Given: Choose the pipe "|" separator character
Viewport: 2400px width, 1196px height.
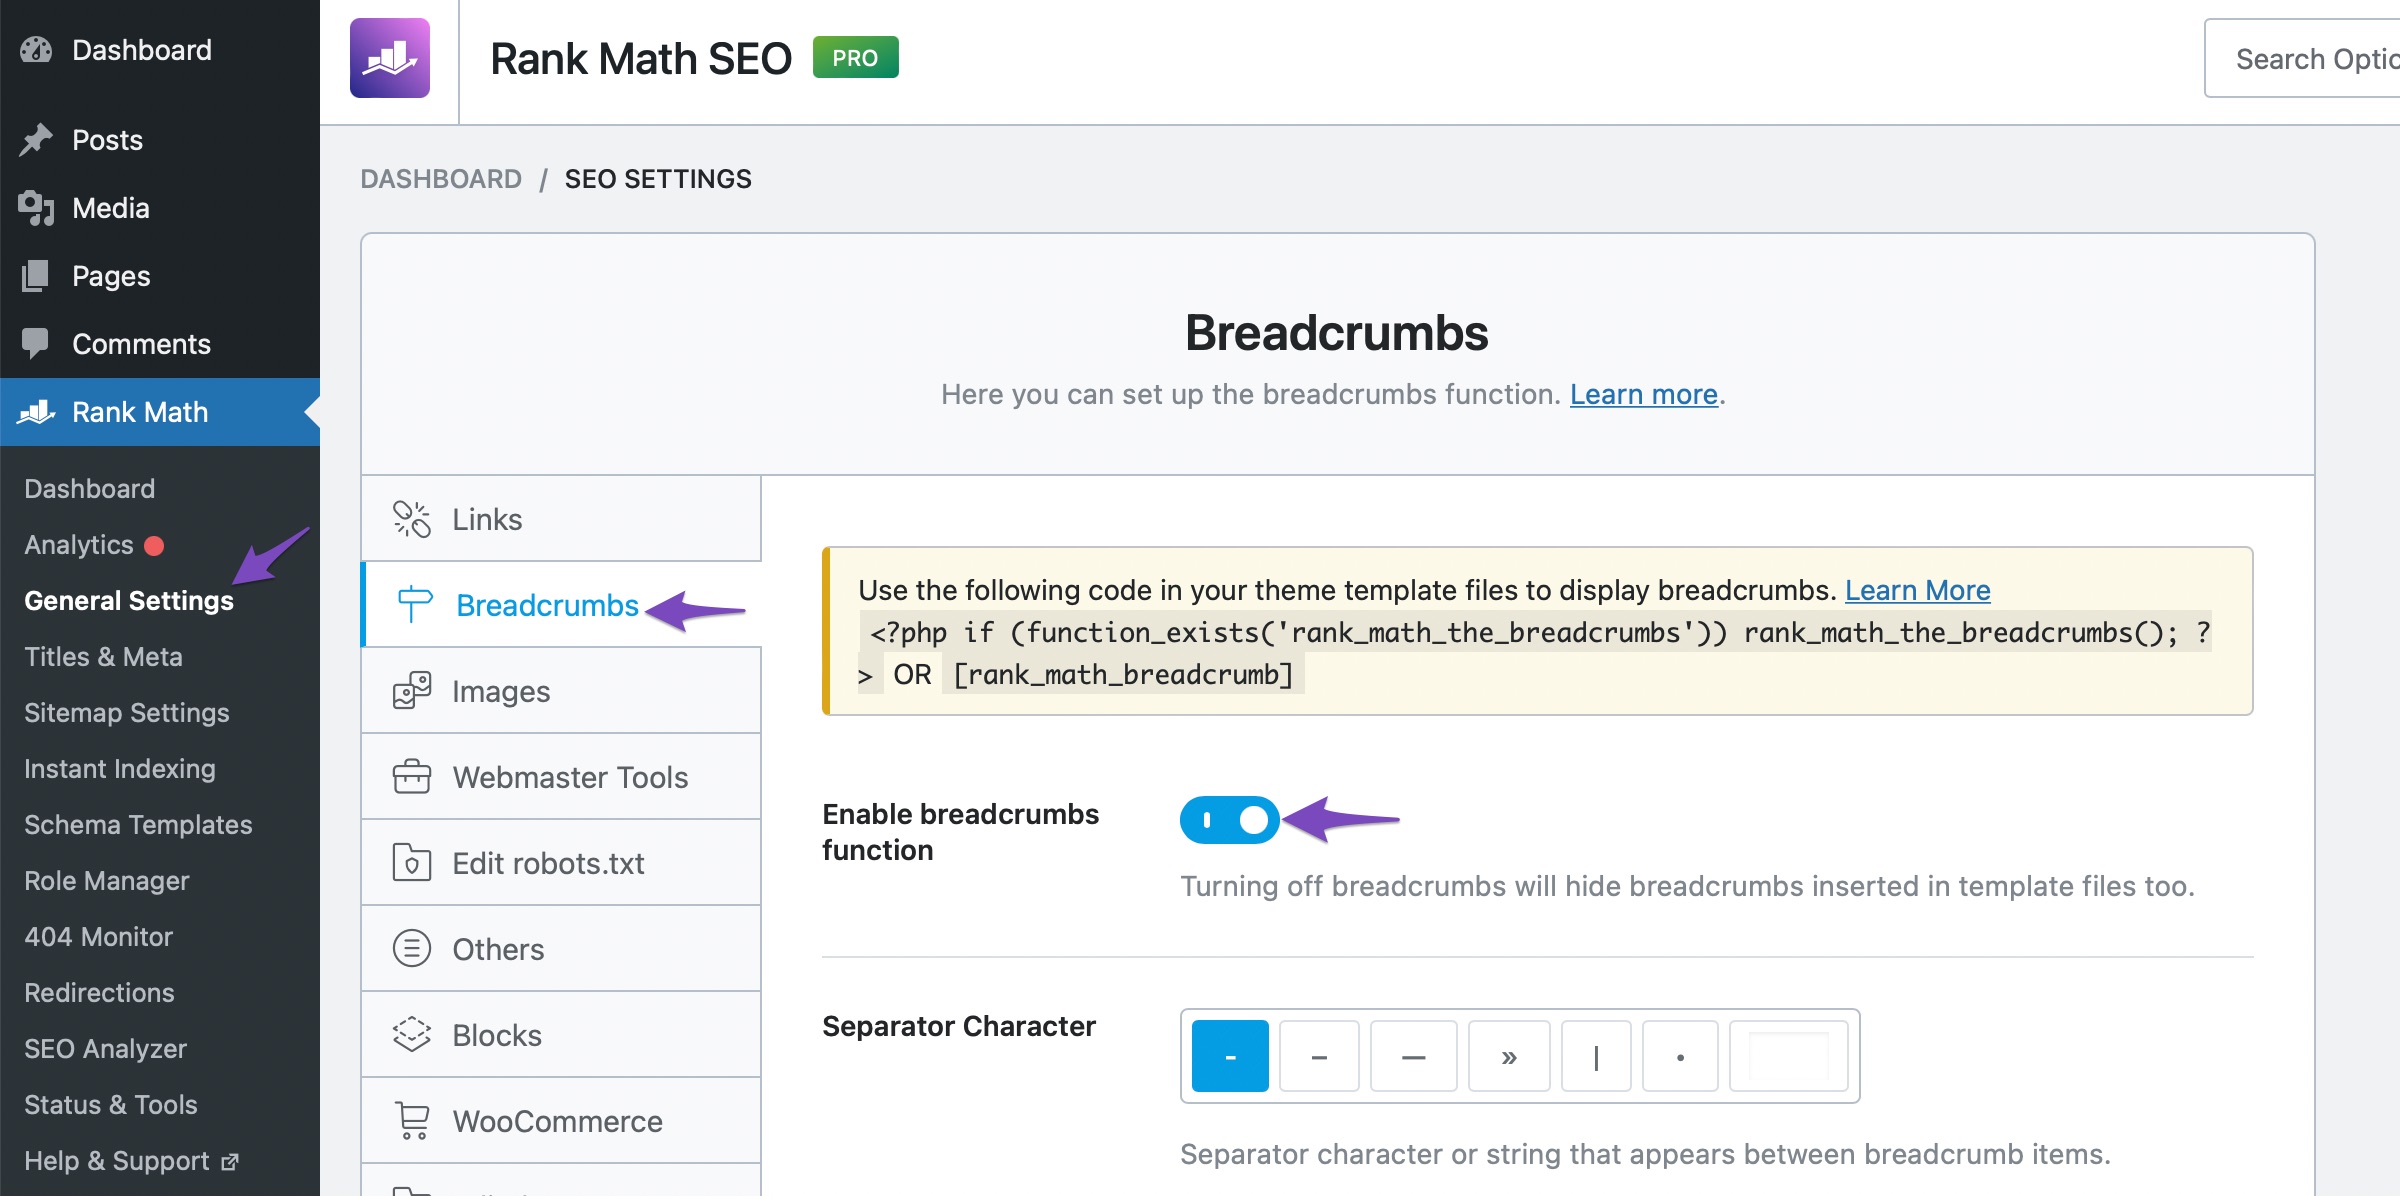Looking at the screenshot, I should click(1595, 1055).
